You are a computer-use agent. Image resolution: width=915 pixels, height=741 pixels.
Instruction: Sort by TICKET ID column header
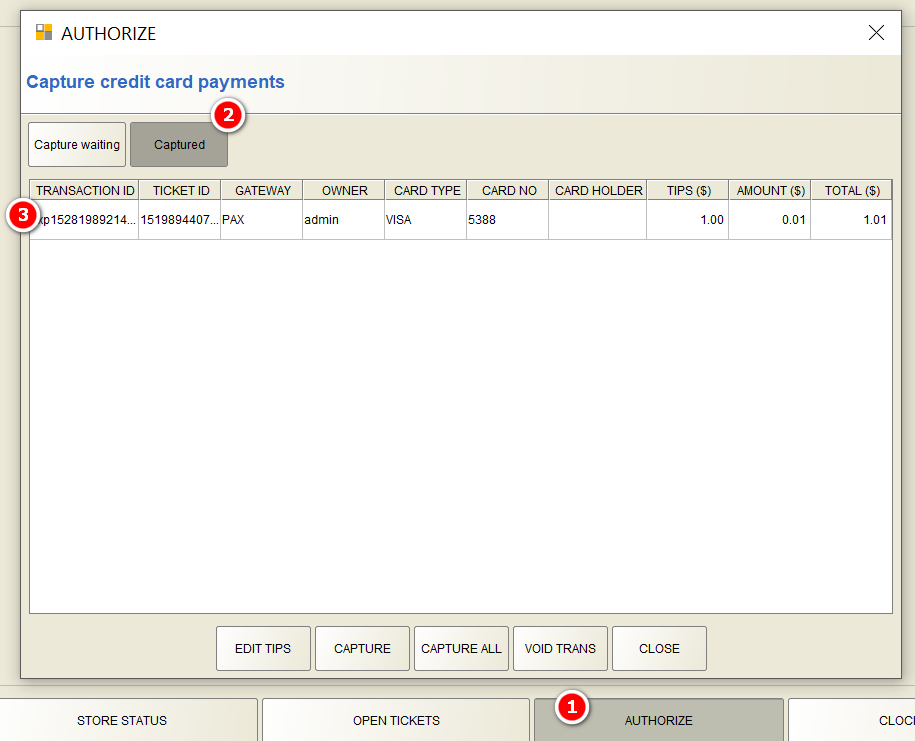point(180,191)
